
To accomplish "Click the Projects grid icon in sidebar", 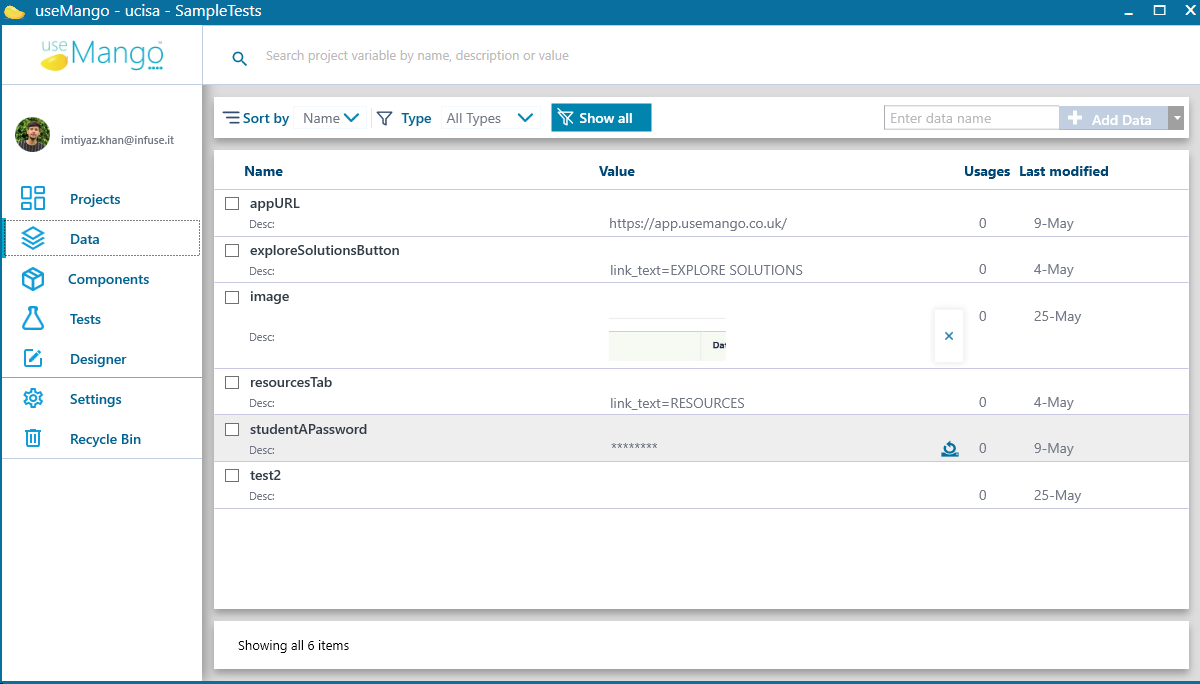I will point(33,198).
